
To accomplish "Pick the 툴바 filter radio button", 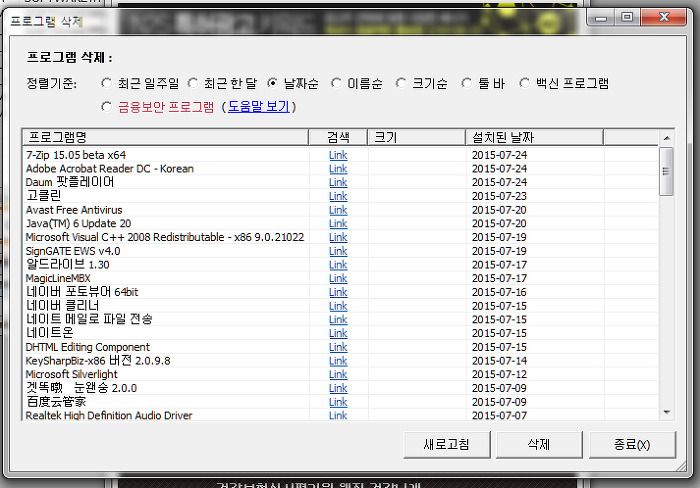I will 467,83.
